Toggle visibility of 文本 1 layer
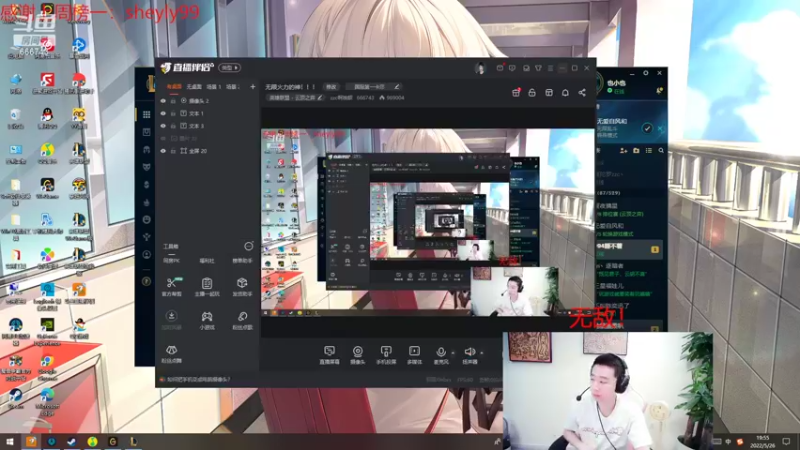Image resolution: width=800 pixels, height=450 pixels. pyautogui.click(x=163, y=113)
